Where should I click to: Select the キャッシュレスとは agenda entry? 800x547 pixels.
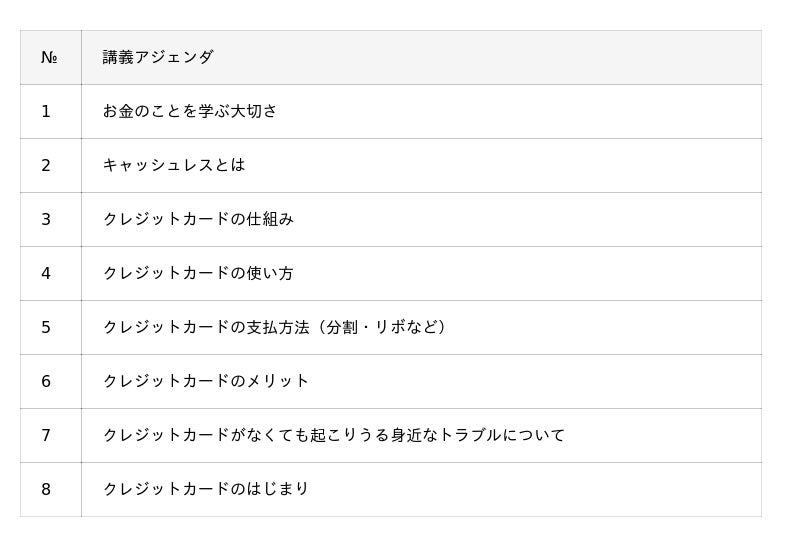coord(174,166)
